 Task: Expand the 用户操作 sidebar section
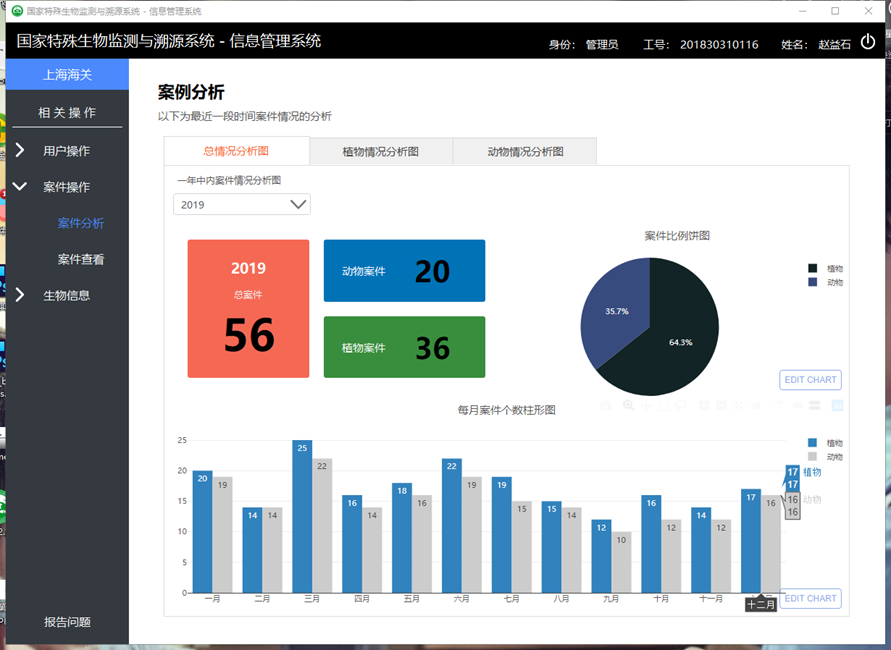[x=66, y=151]
